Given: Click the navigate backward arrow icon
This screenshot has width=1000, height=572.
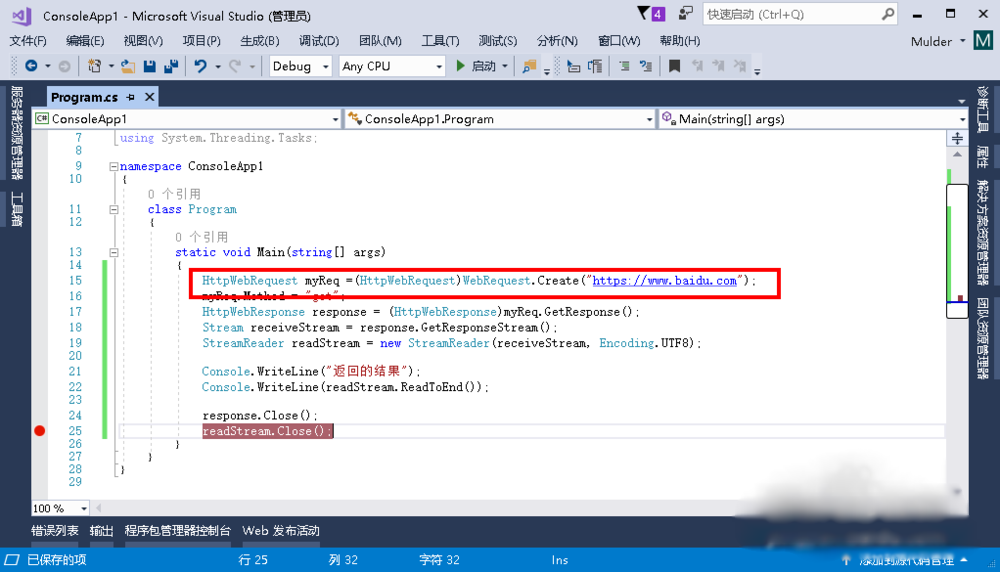Looking at the screenshot, I should point(31,66).
